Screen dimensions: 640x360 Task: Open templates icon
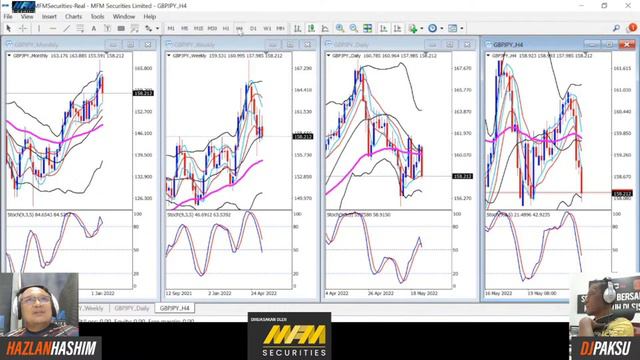pos(452,28)
